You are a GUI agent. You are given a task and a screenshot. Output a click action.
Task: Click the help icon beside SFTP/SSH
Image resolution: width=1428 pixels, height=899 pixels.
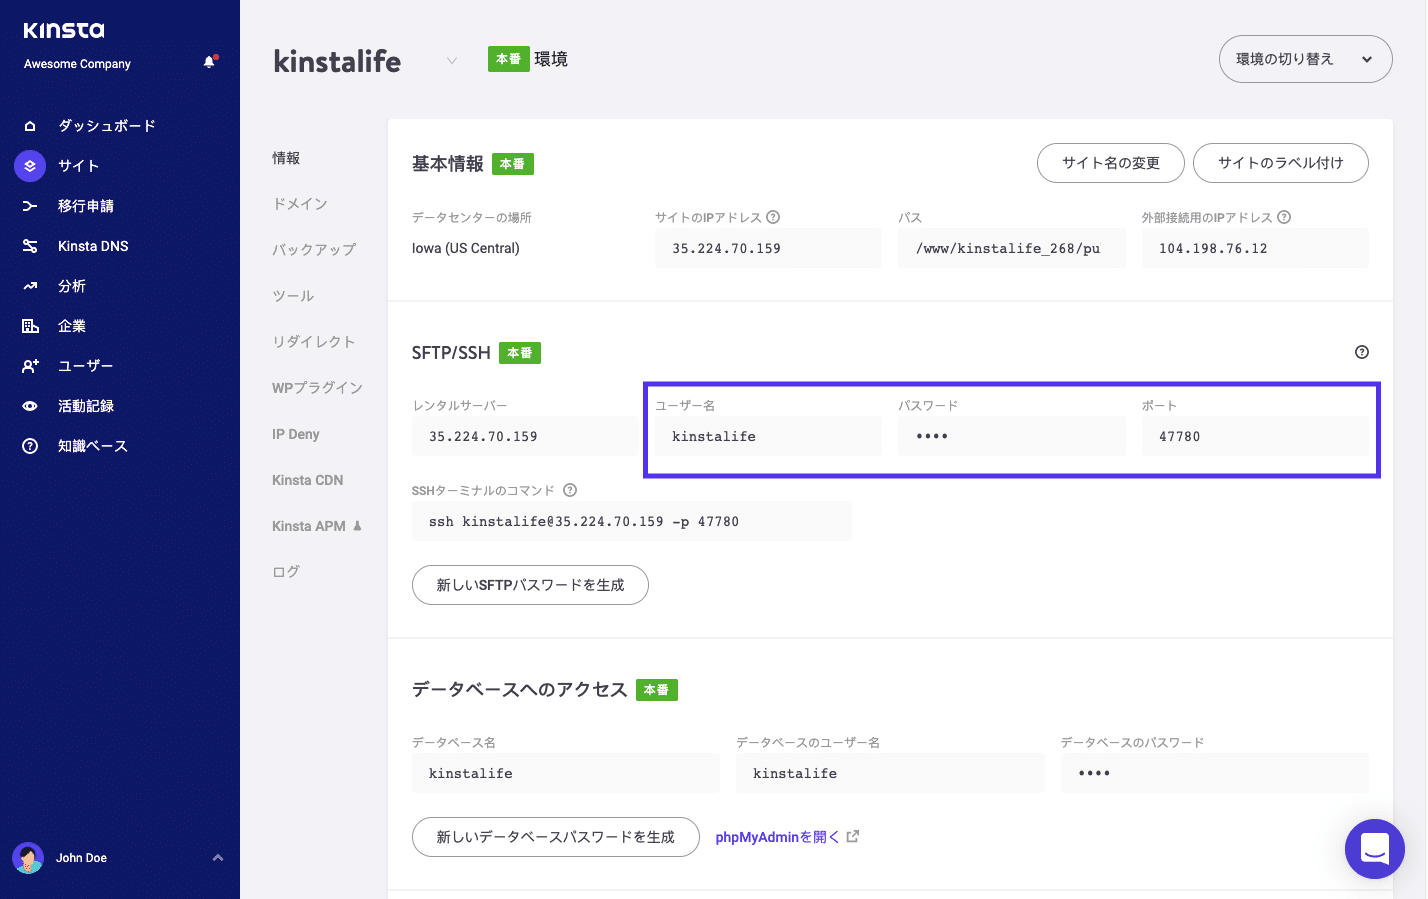point(1361,351)
